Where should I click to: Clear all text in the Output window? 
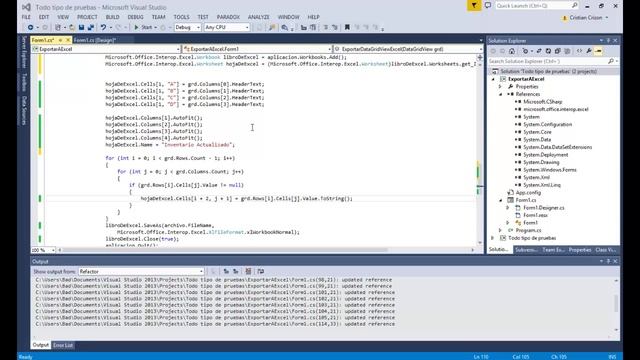tap(248, 271)
